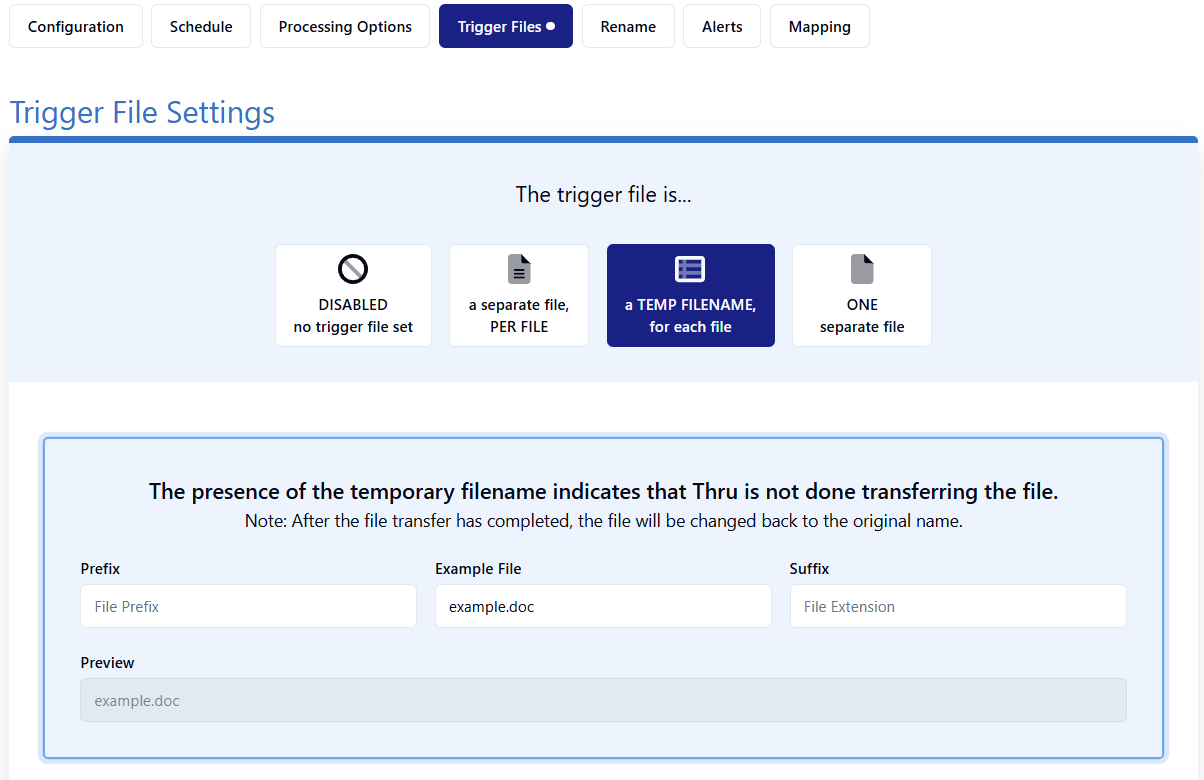Select the Trigger Files tab

506,27
